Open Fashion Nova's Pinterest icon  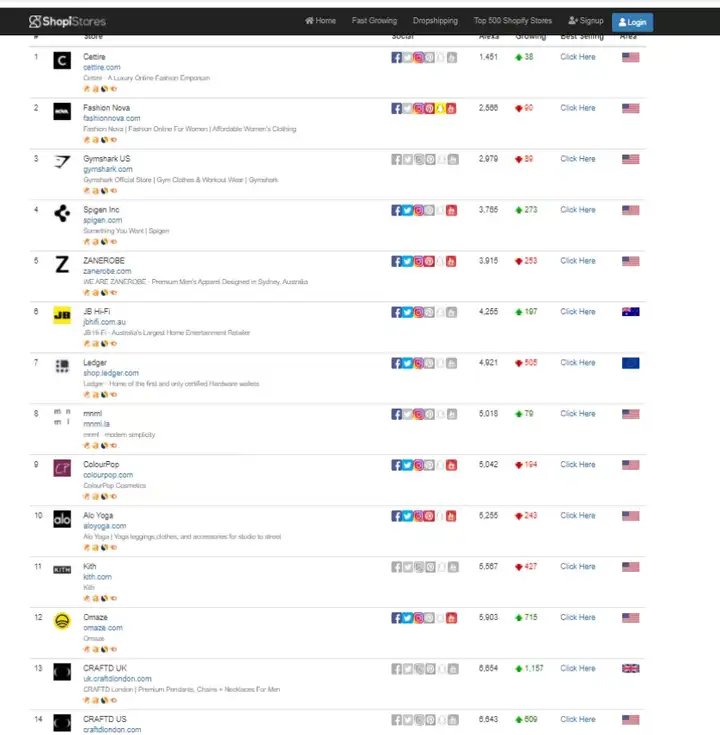[x=429, y=109]
